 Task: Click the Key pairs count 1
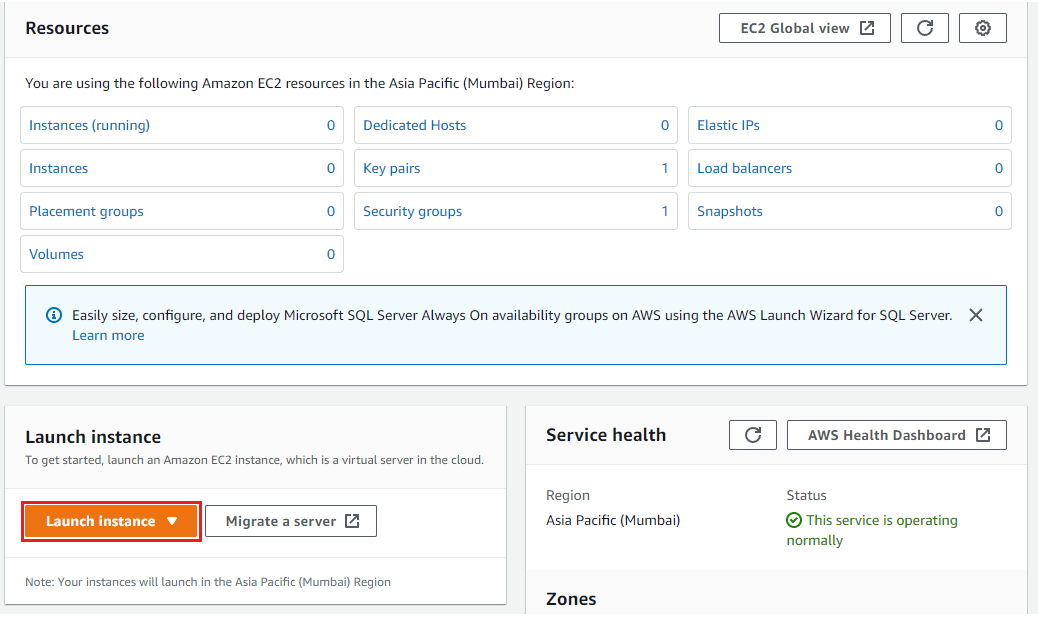click(665, 168)
